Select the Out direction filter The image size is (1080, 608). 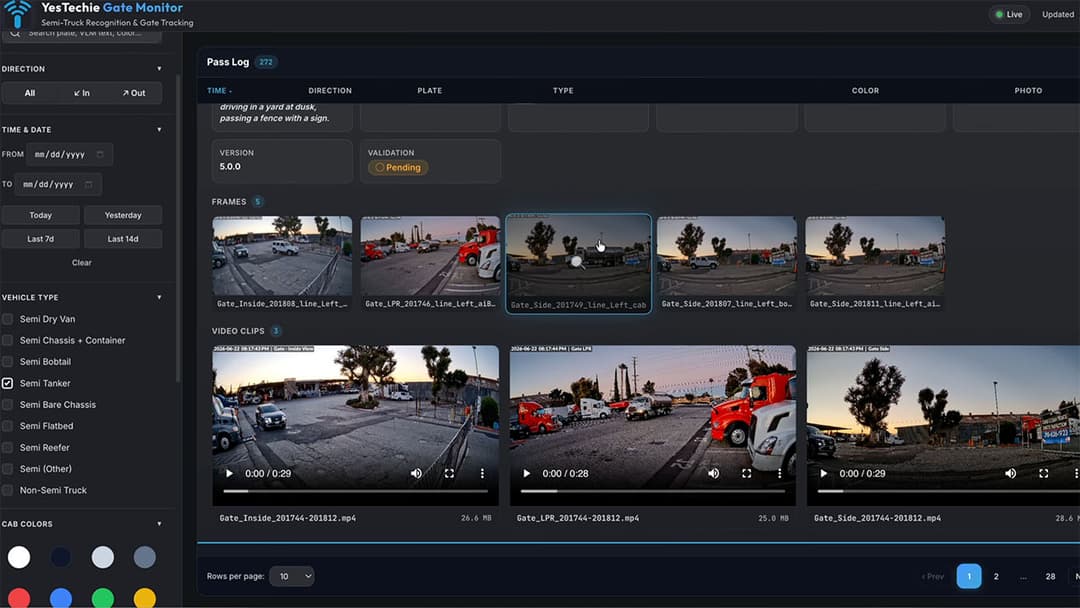pyautogui.click(x=134, y=93)
